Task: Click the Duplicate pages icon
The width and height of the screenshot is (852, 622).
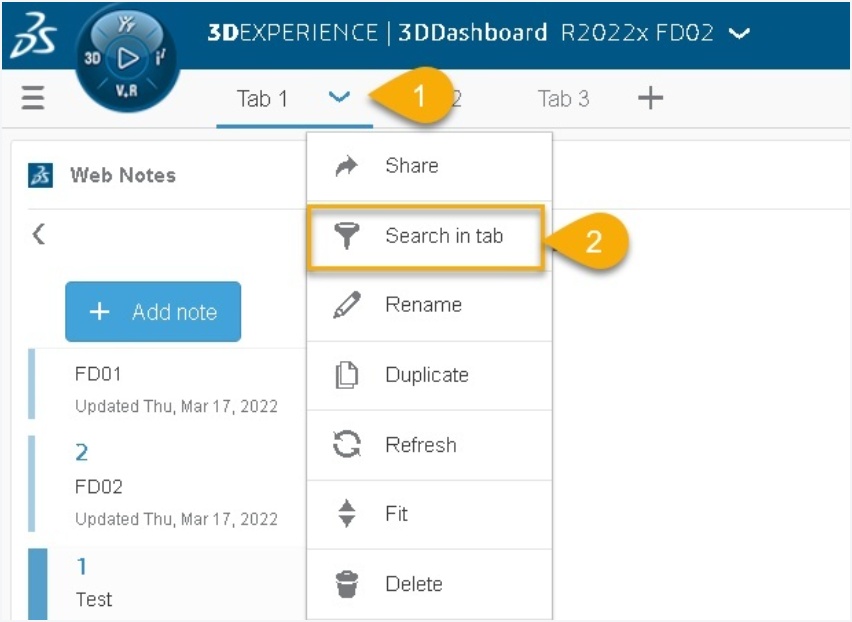Action: click(346, 375)
